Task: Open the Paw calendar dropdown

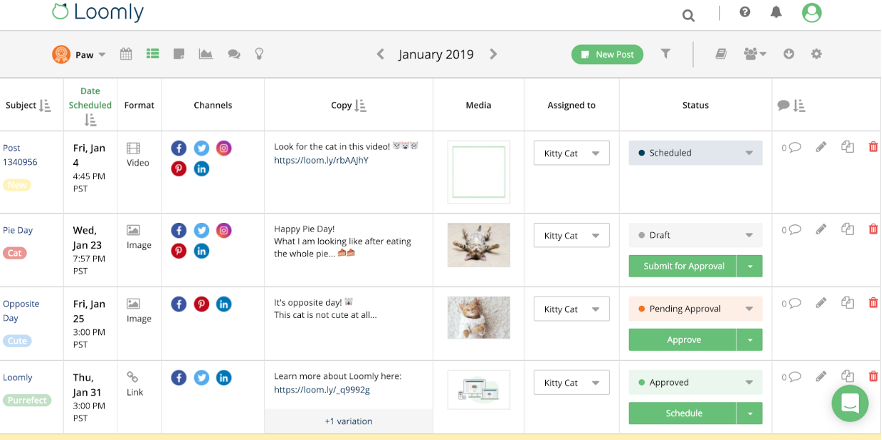Action: [x=80, y=55]
